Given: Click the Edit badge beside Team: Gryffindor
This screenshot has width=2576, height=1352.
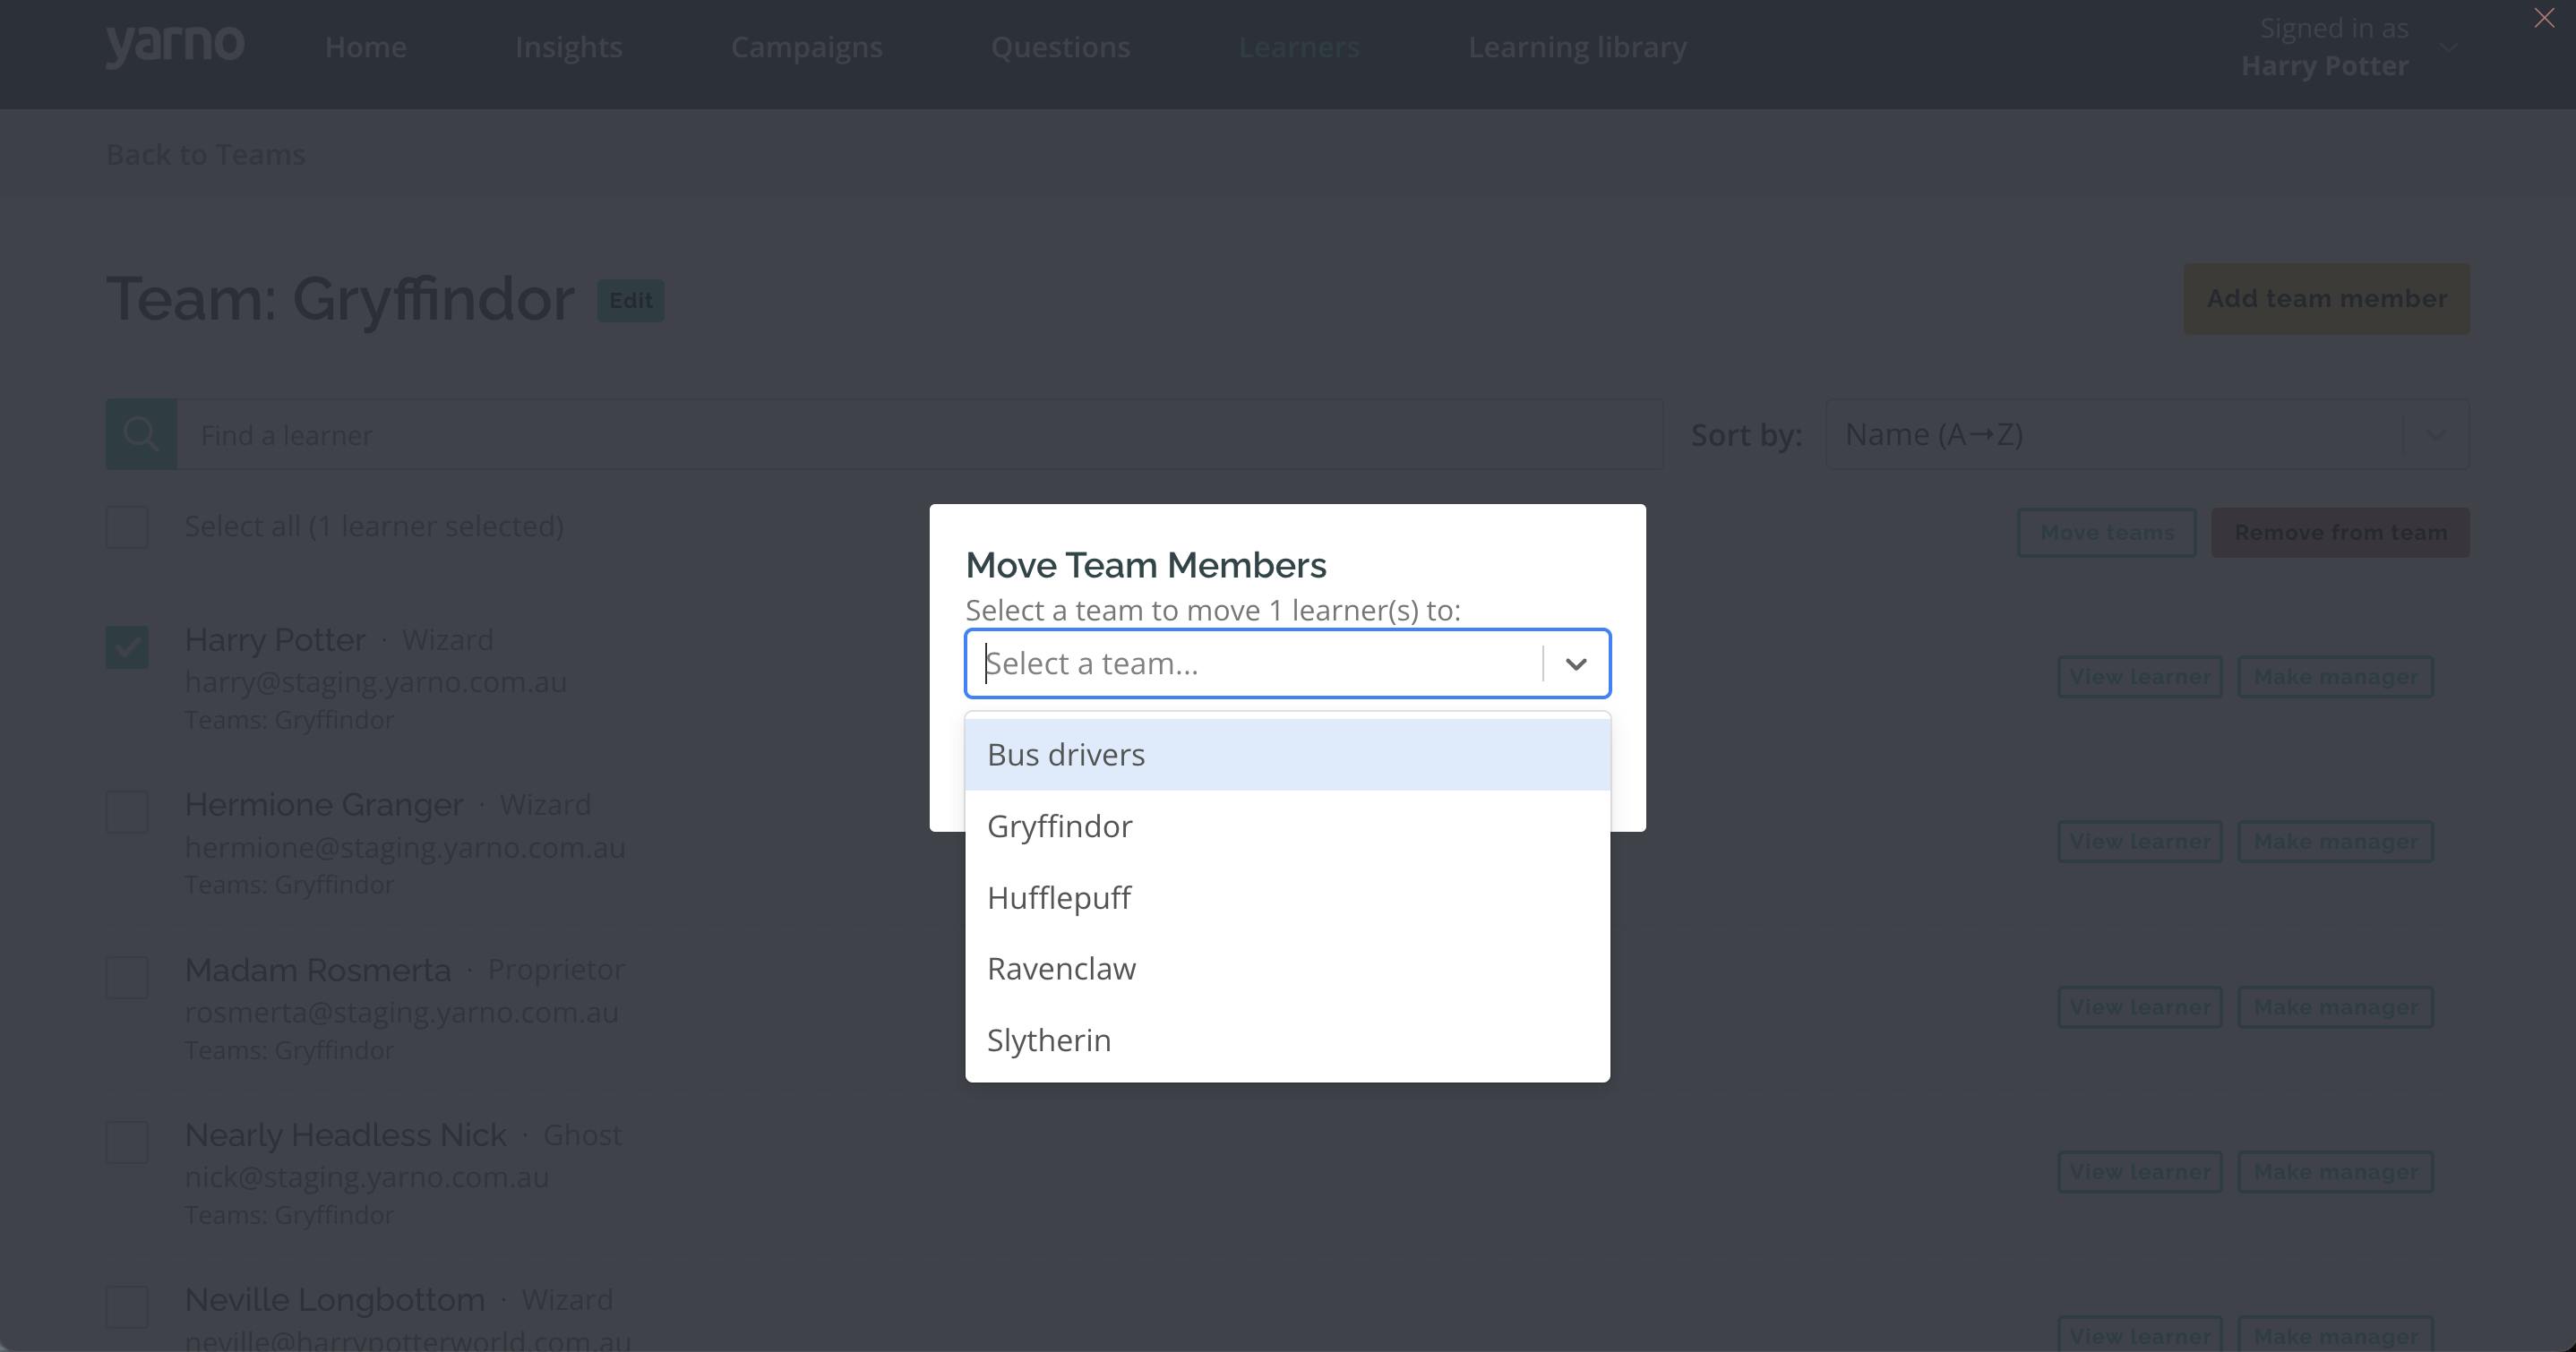Looking at the screenshot, I should tap(630, 300).
